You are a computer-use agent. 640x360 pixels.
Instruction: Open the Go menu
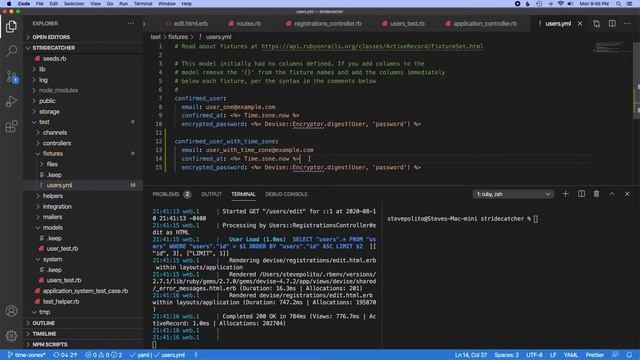coord(110,4)
